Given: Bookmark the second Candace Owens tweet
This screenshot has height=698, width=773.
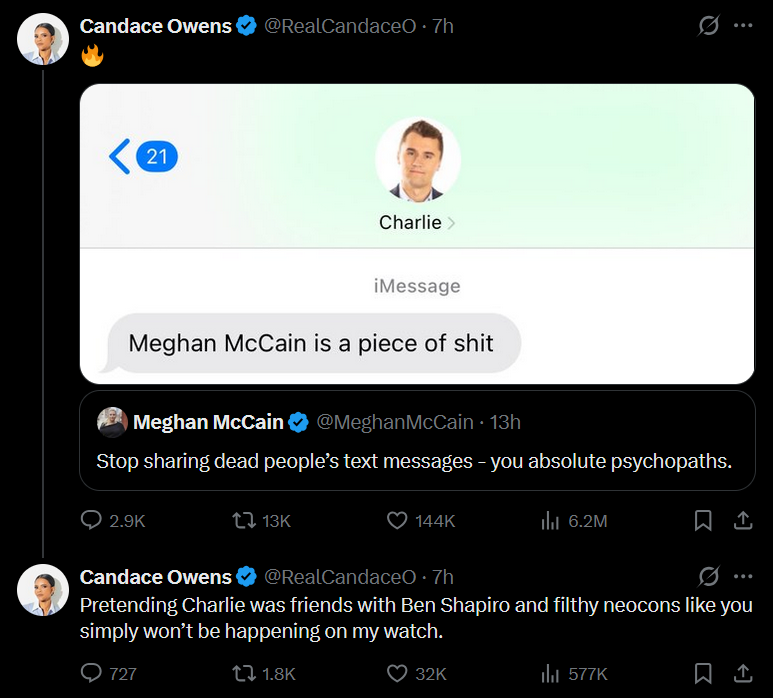Looking at the screenshot, I should point(703,673).
